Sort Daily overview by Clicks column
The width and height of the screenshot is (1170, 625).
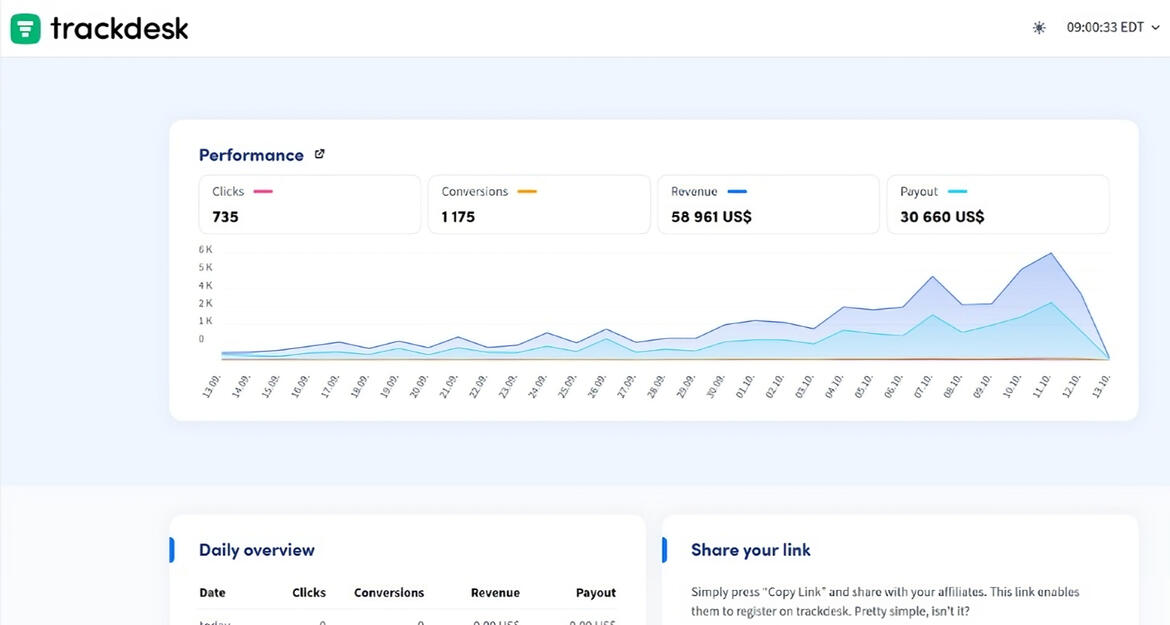point(309,592)
